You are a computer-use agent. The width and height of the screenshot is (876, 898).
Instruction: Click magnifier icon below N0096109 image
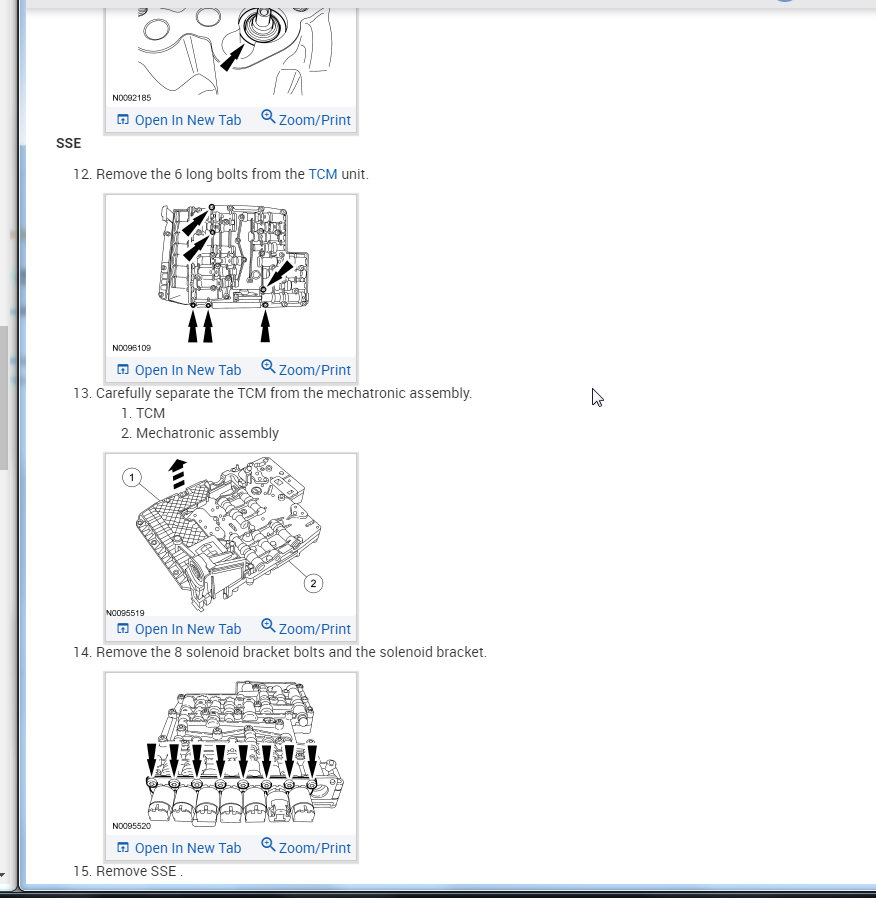pos(268,367)
